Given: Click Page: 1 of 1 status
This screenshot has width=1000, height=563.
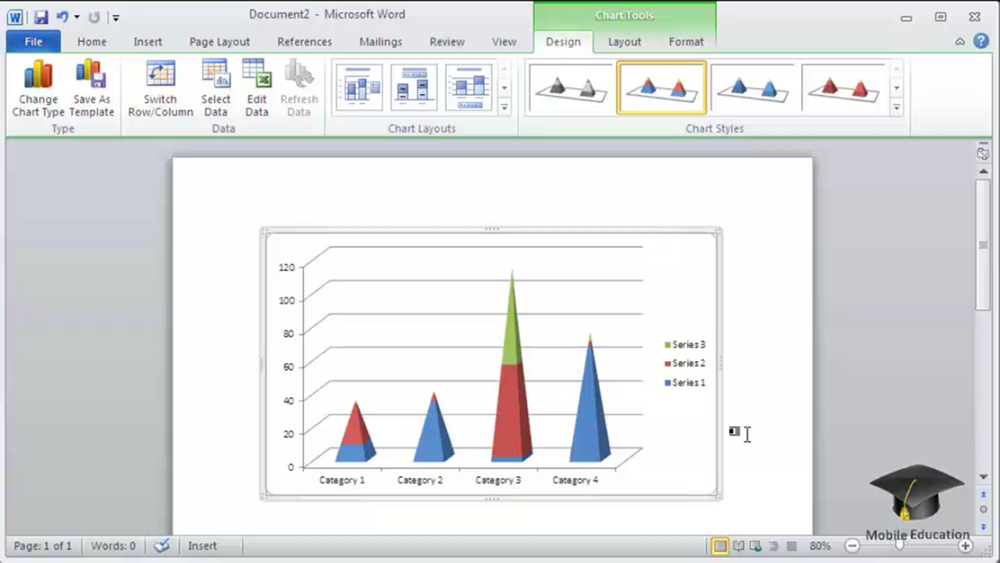Looking at the screenshot, I should 43,546.
